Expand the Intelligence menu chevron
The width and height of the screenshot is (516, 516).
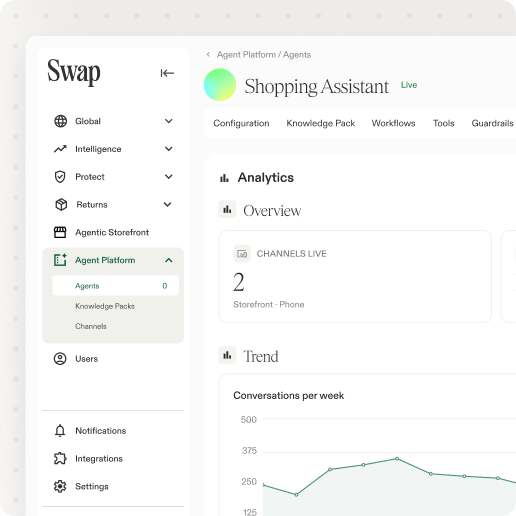pyautogui.click(x=169, y=149)
